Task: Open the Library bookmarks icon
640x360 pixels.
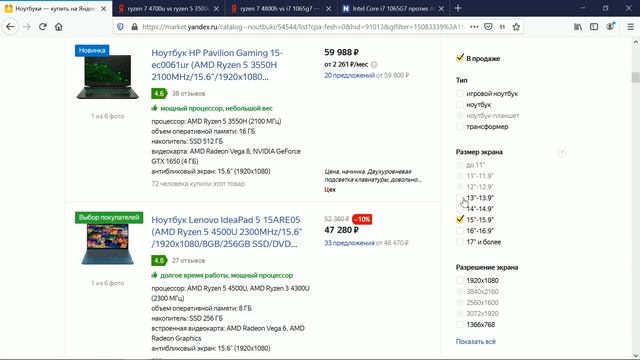Action: [578, 27]
